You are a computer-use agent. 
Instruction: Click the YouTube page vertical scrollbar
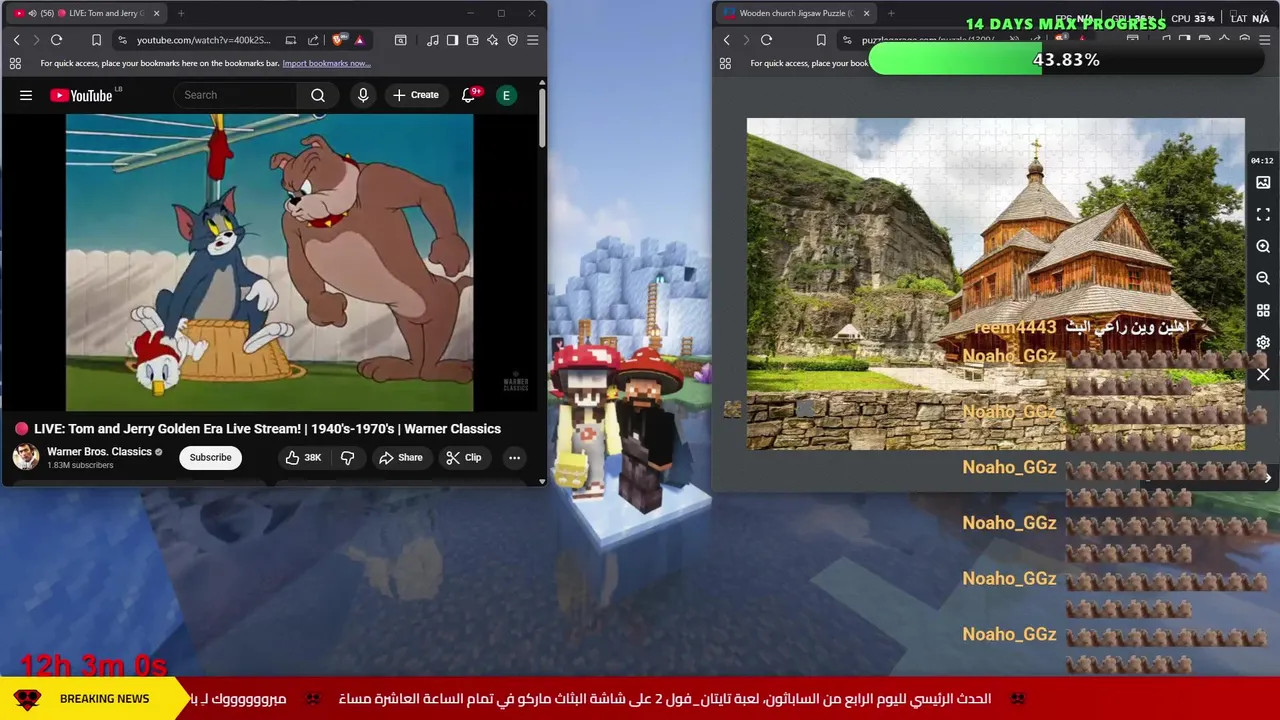click(542, 120)
